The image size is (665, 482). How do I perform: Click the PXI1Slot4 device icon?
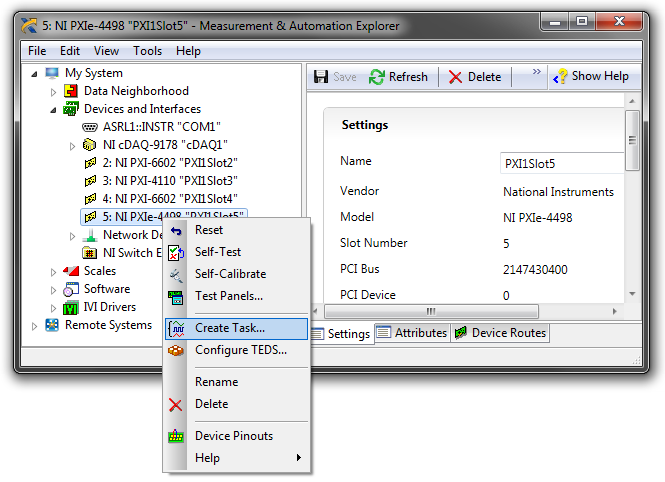pyautogui.click(x=90, y=199)
